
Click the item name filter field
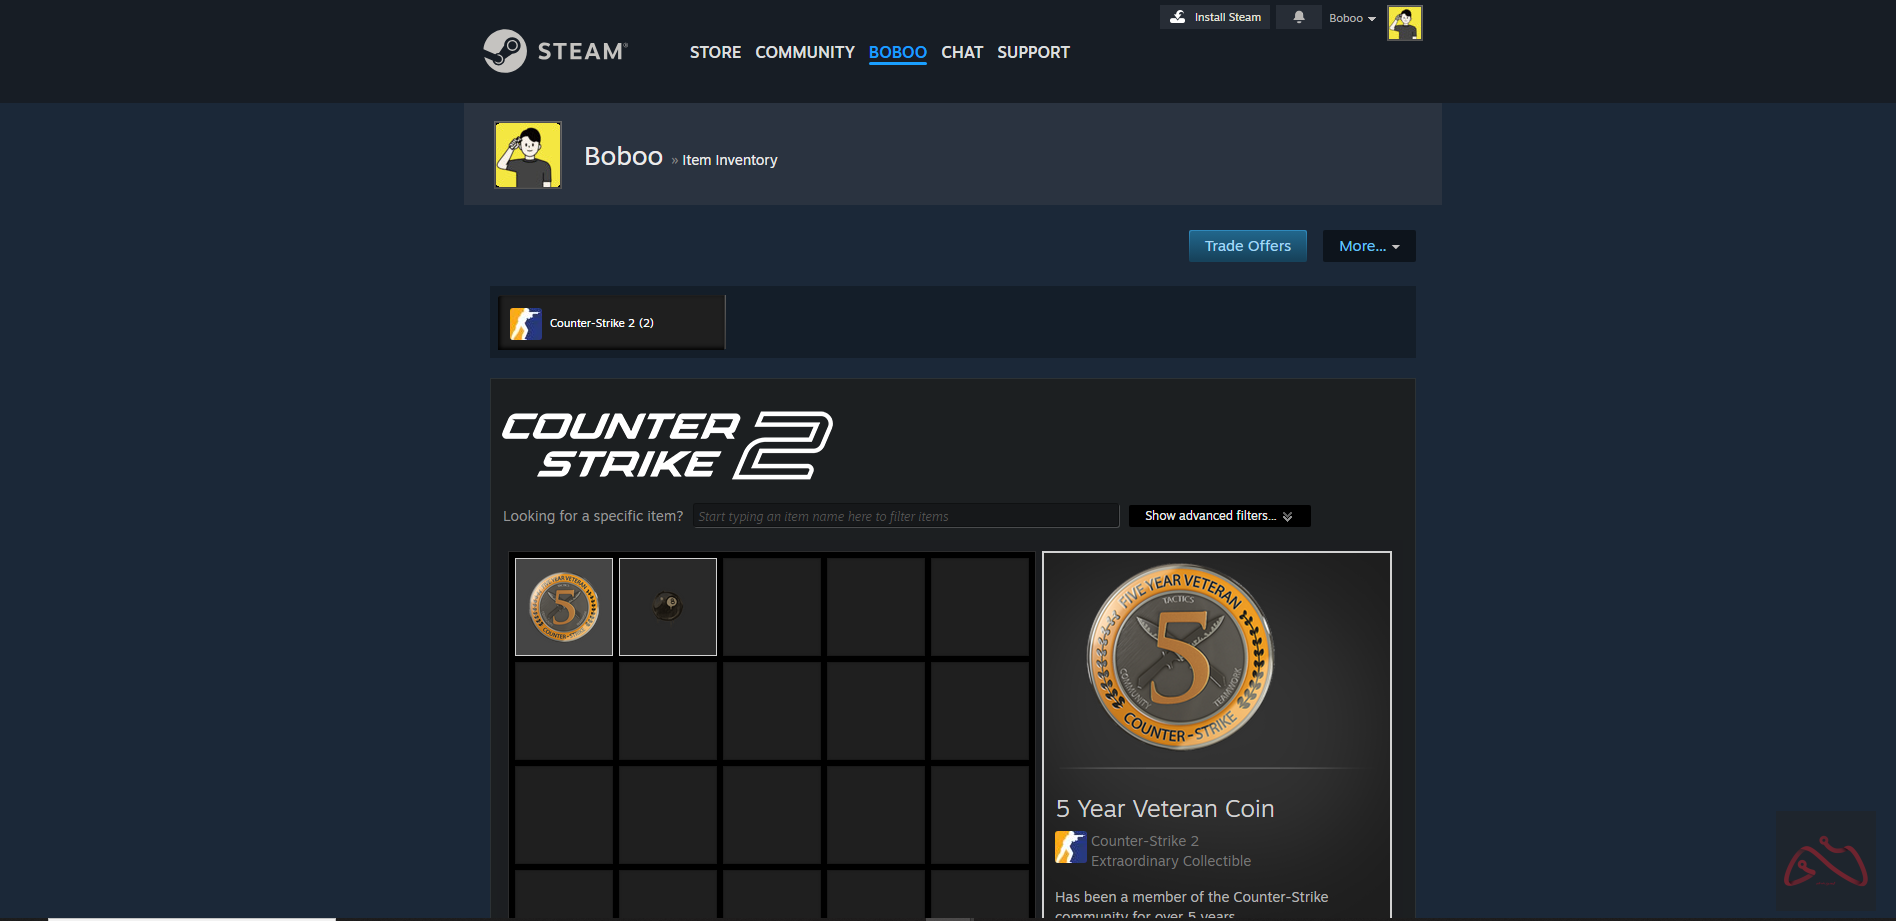905,516
